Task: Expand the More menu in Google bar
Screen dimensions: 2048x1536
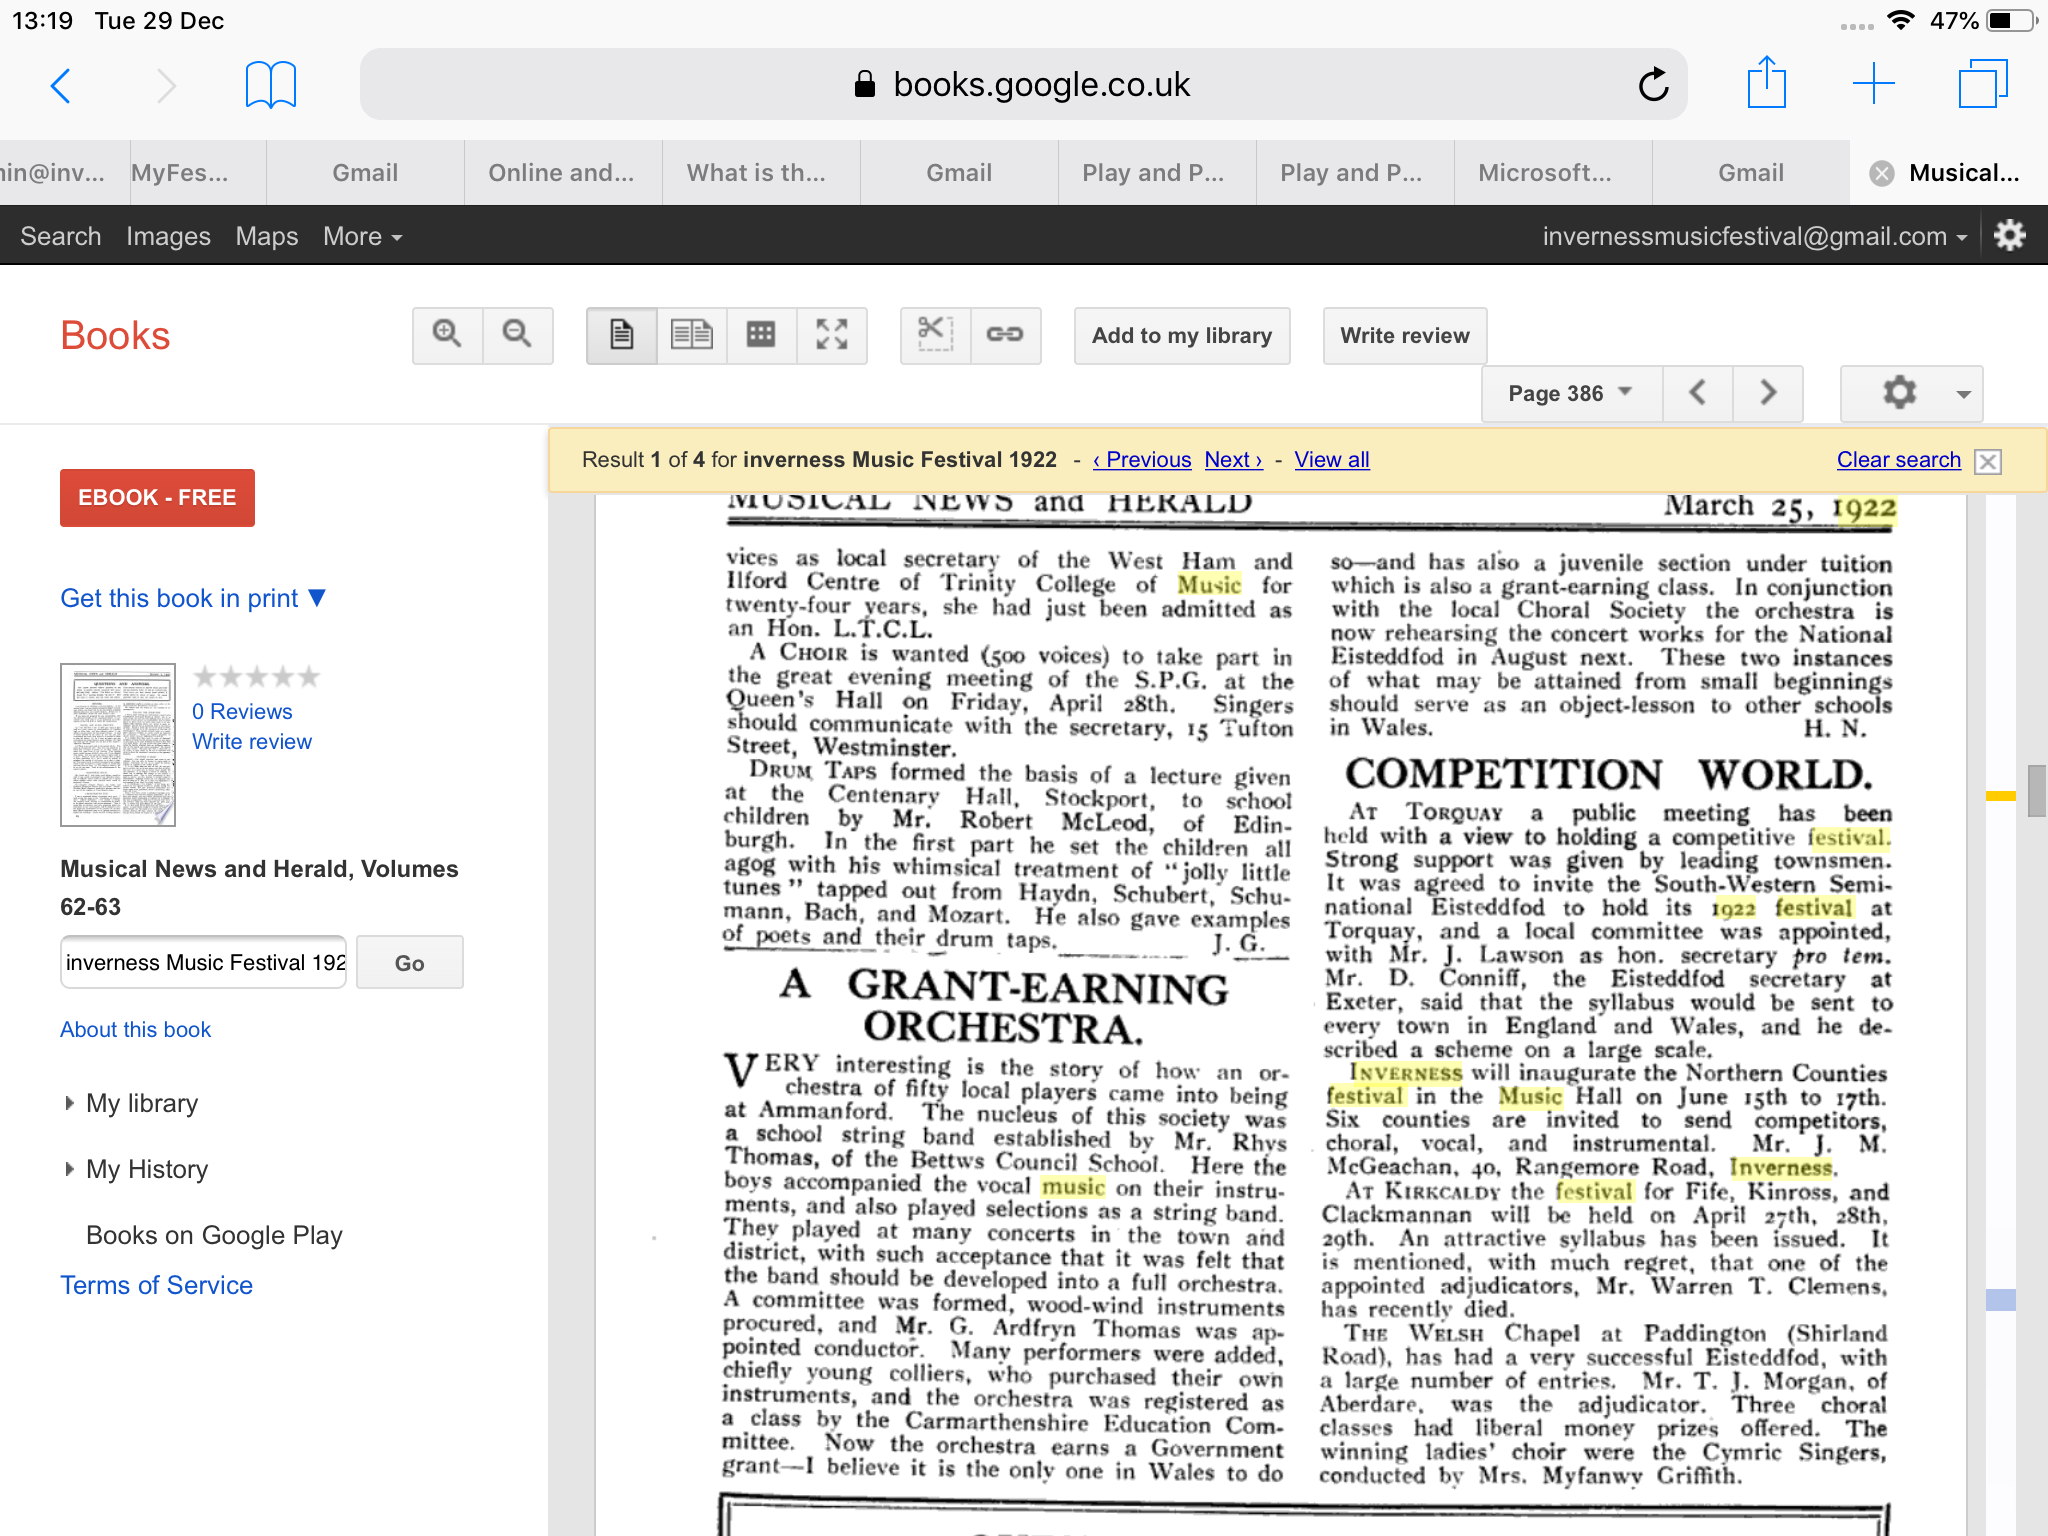Action: (362, 237)
